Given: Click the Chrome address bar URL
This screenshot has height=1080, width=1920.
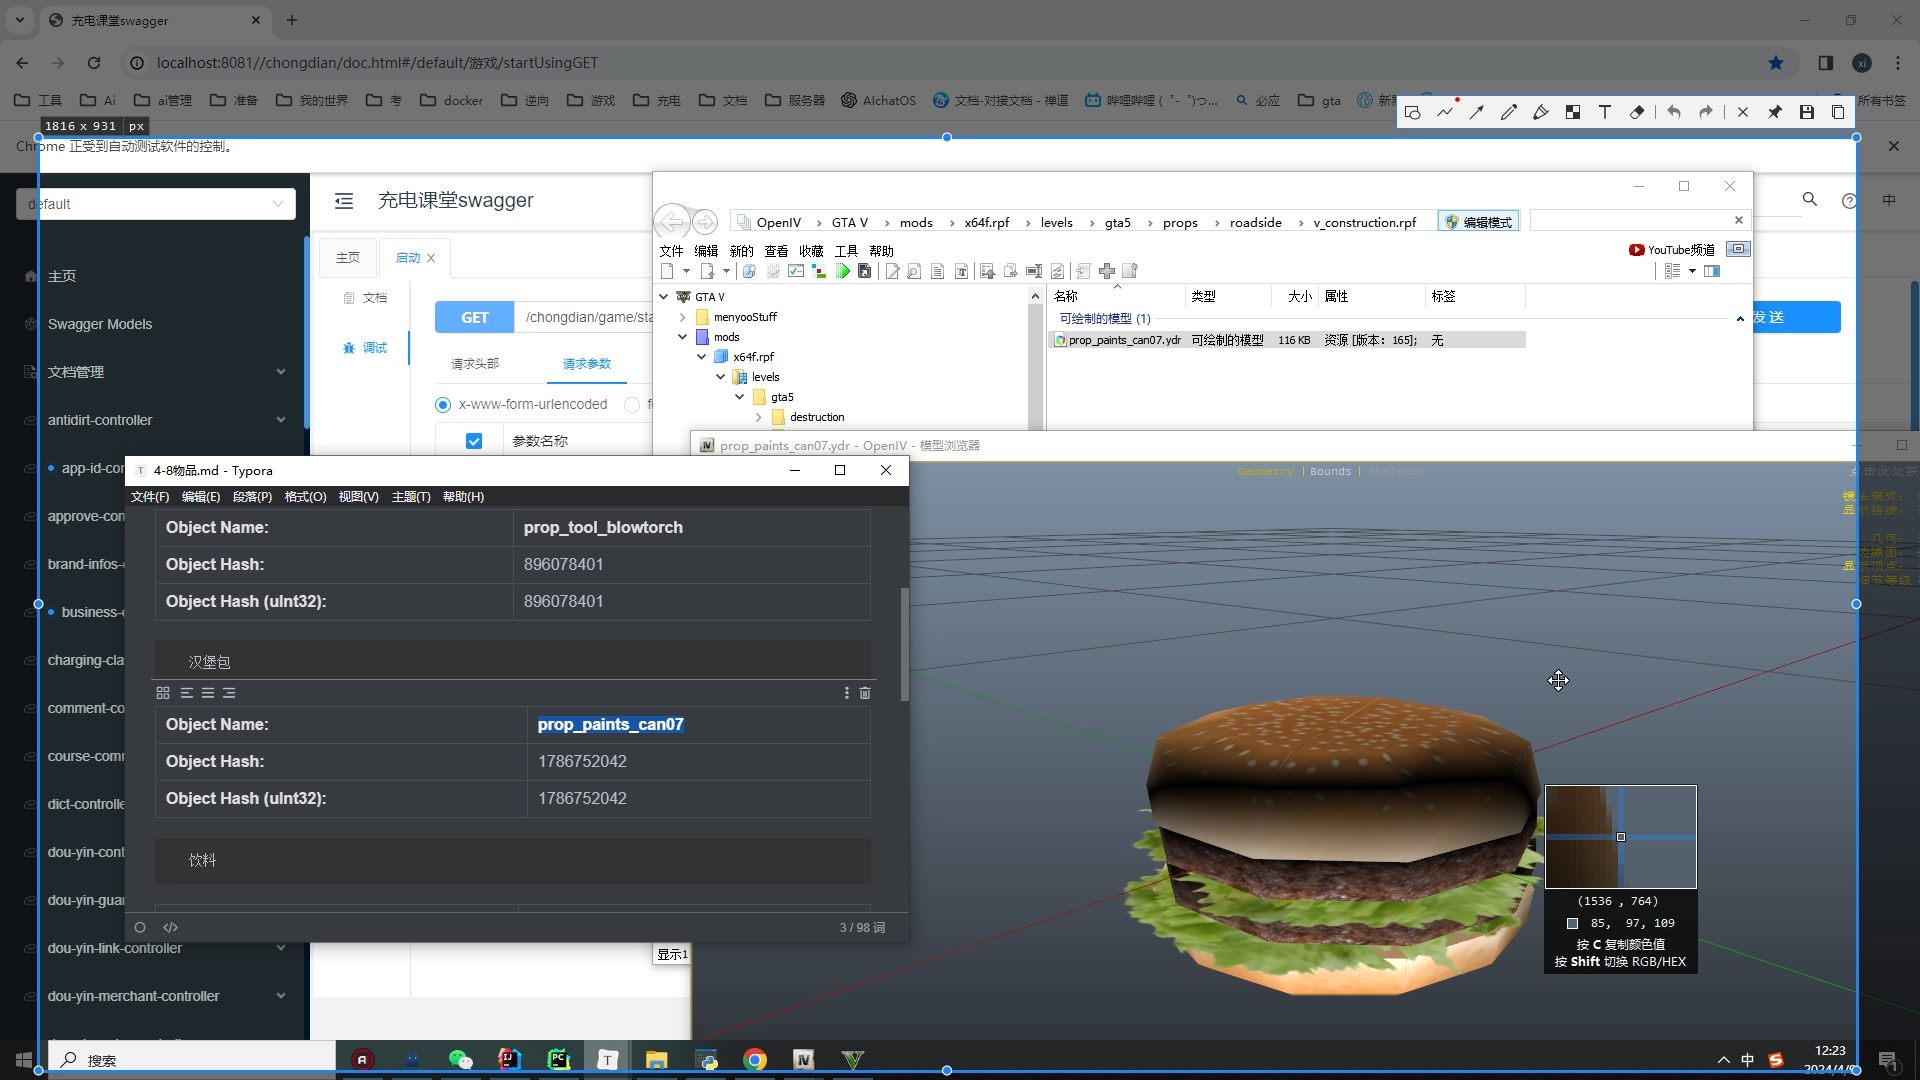Looking at the screenshot, I should click(x=377, y=63).
